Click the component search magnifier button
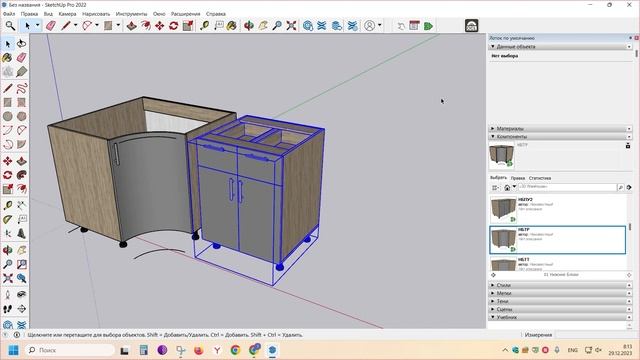Viewport: 640px width, 360px height. [x=620, y=187]
